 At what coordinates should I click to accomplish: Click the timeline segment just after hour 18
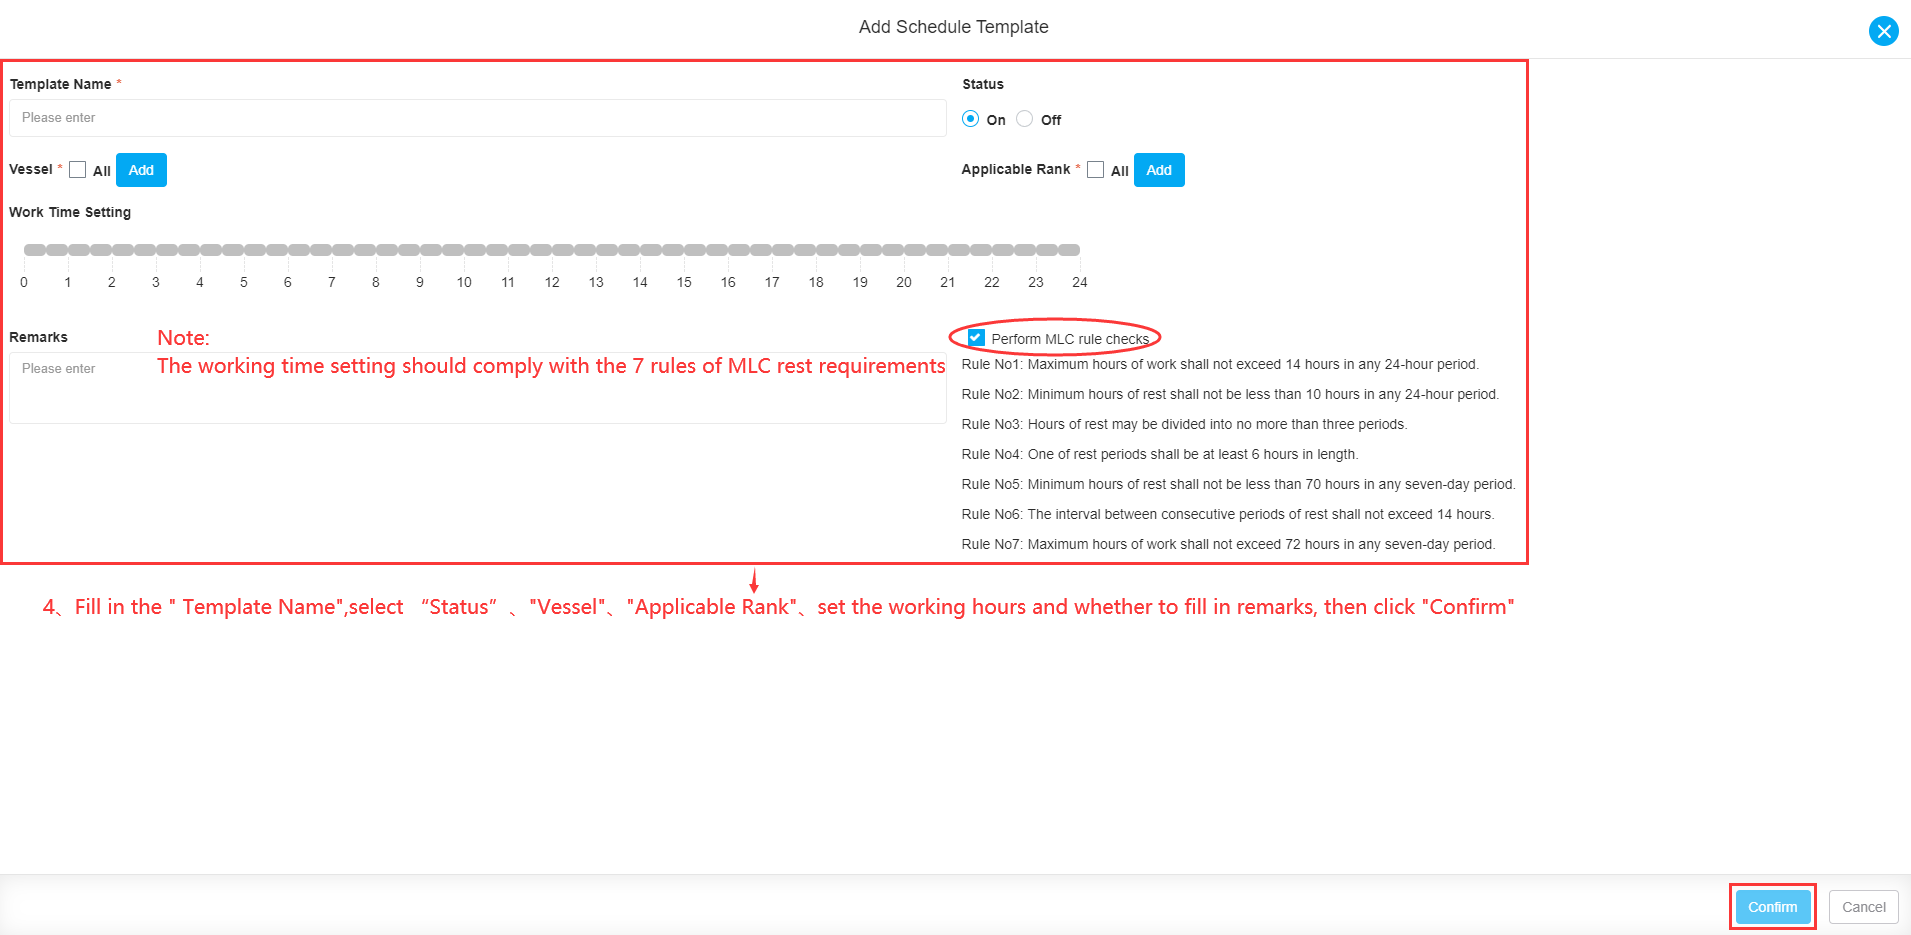(x=827, y=250)
